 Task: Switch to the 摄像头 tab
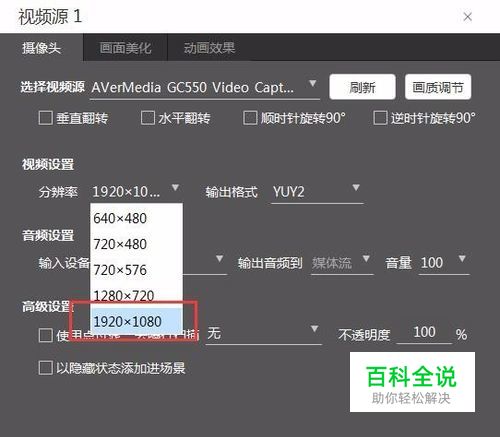click(x=41, y=48)
